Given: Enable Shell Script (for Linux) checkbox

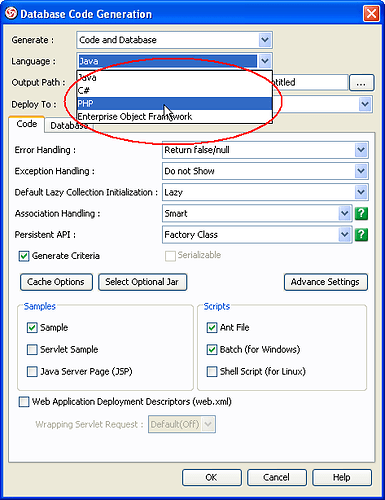Looking at the screenshot, I should coord(212,371).
